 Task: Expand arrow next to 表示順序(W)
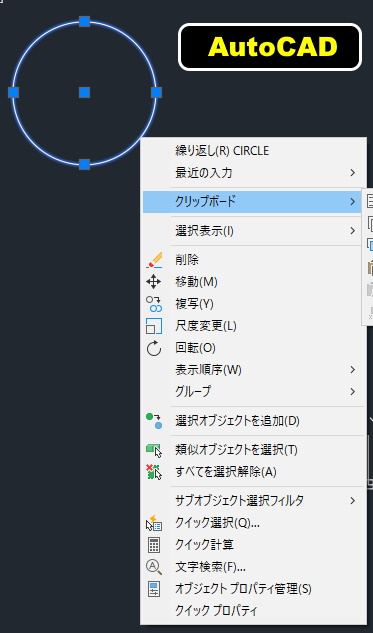coord(353,369)
